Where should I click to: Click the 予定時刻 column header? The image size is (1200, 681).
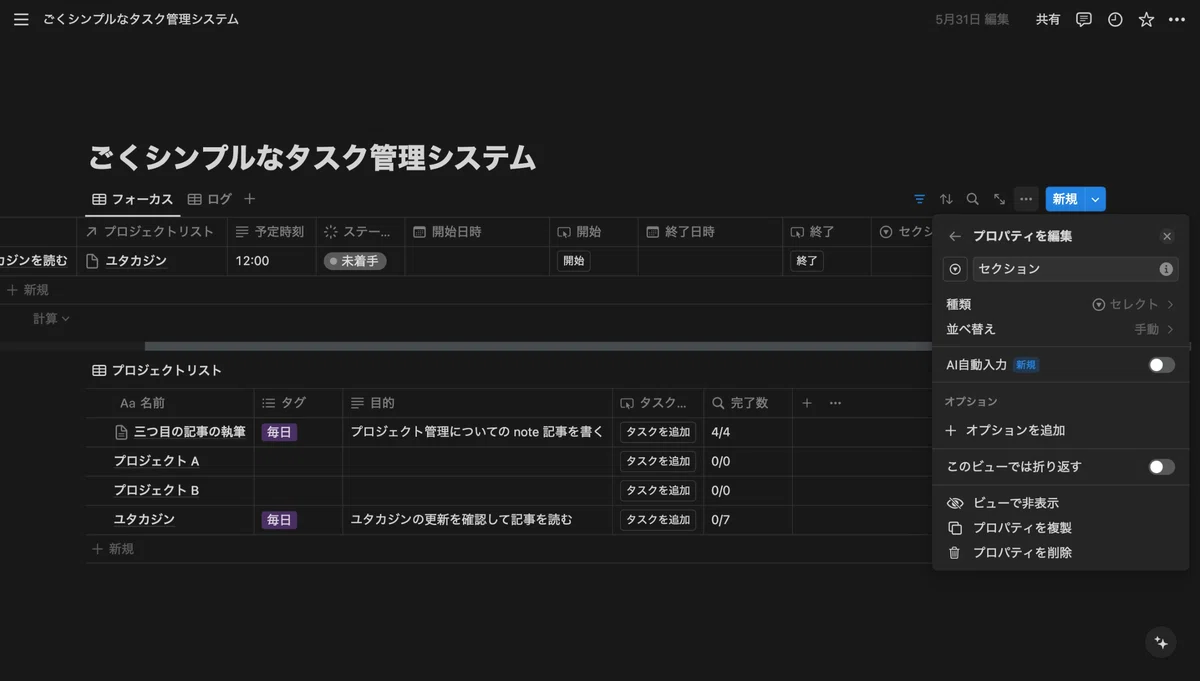[272, 232]
